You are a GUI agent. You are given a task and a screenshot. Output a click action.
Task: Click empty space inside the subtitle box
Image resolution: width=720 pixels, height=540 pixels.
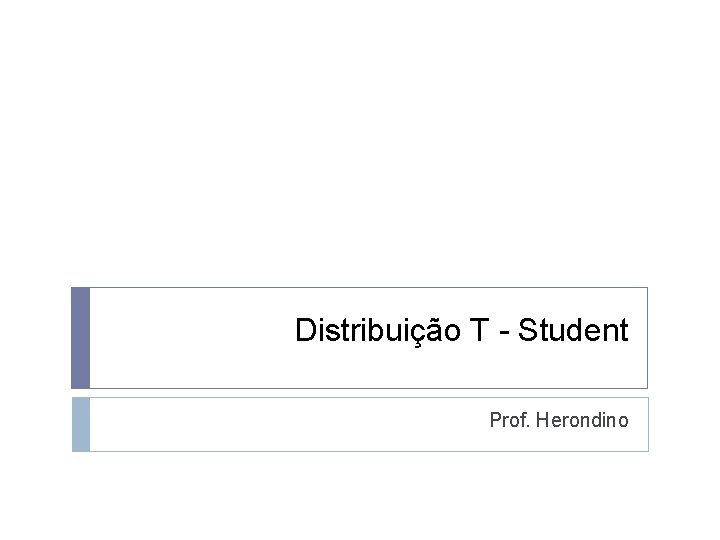tap(250, 424)
